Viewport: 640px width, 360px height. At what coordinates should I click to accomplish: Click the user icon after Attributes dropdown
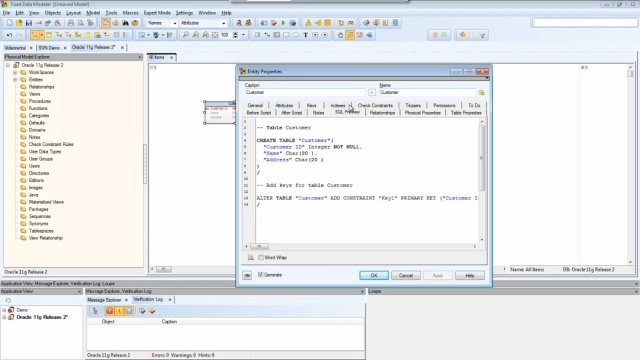239,23
